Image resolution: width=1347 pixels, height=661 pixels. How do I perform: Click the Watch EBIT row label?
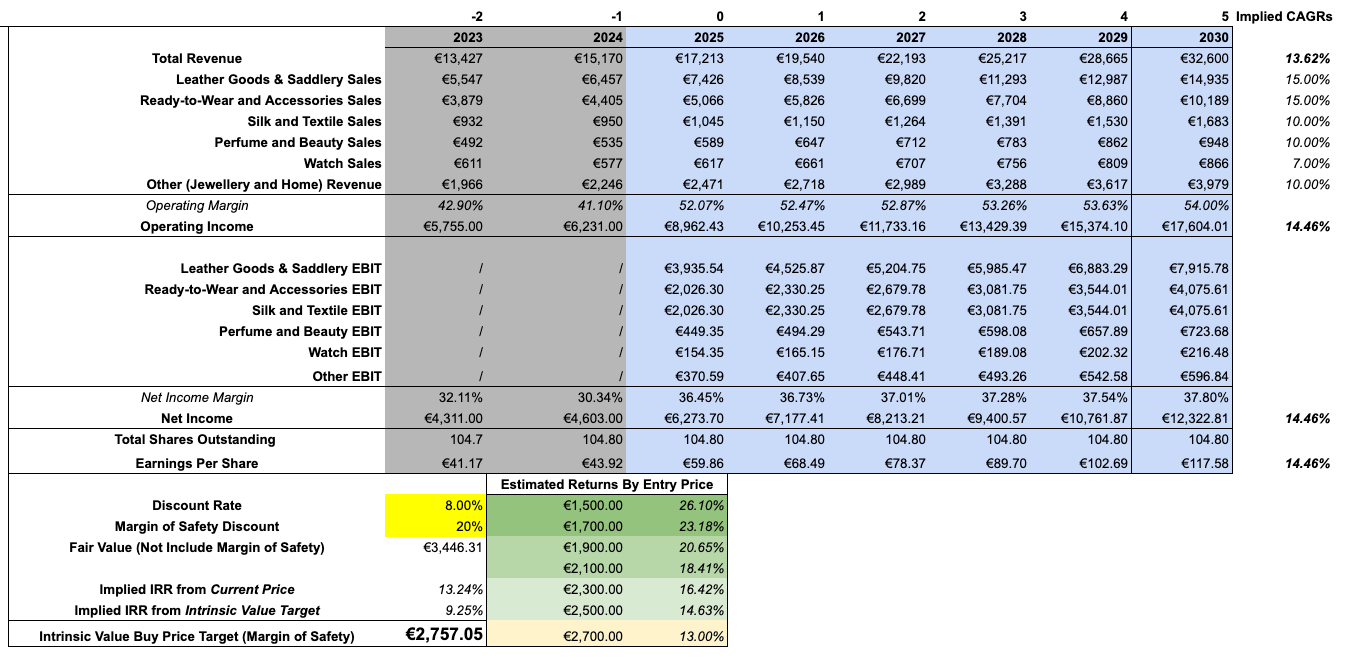click(x=345, y=352)
